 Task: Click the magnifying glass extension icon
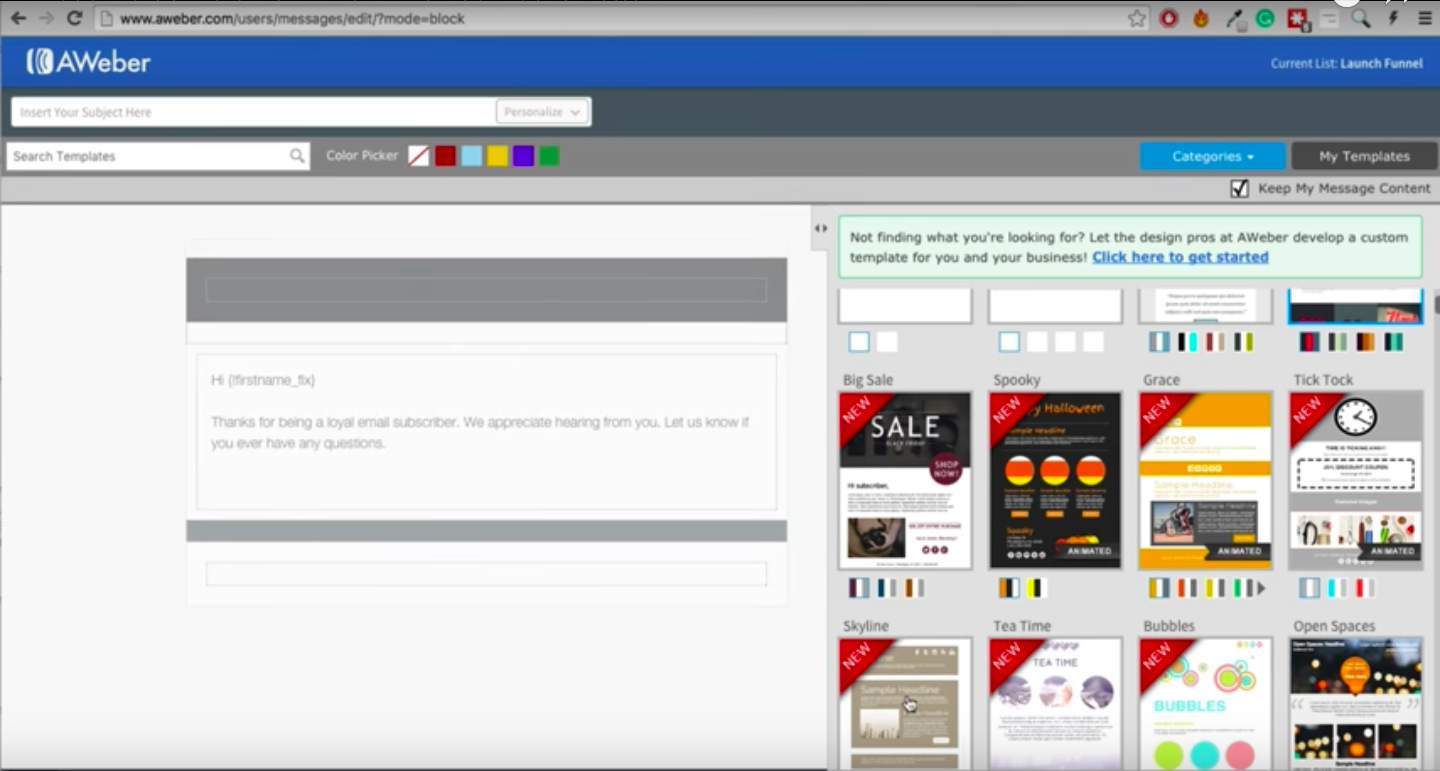[x=1360, y=18]
